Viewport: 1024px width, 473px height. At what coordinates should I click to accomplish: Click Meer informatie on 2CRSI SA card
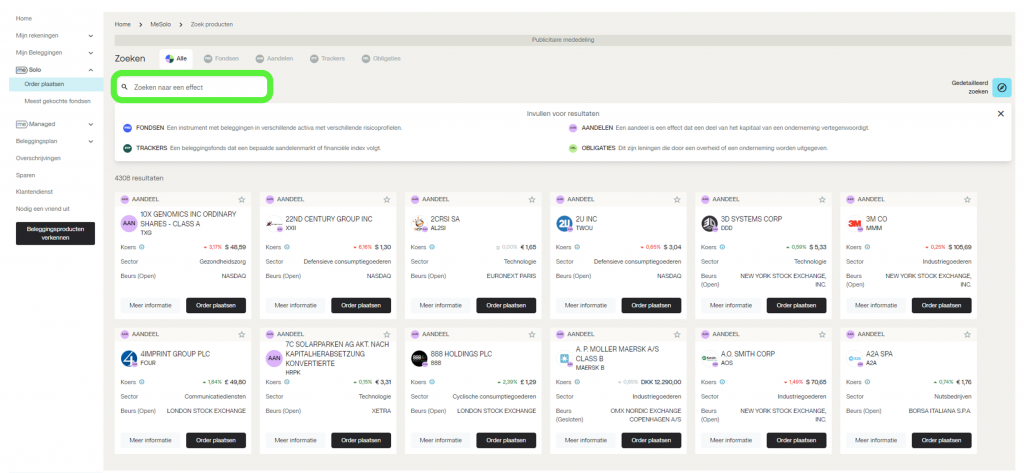point(441,305)
